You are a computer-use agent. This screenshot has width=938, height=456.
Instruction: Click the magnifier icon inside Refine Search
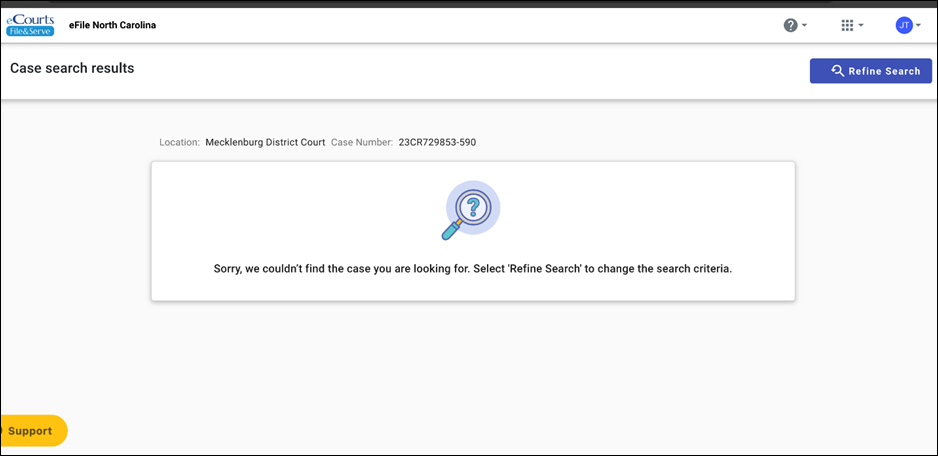(838, 71)
